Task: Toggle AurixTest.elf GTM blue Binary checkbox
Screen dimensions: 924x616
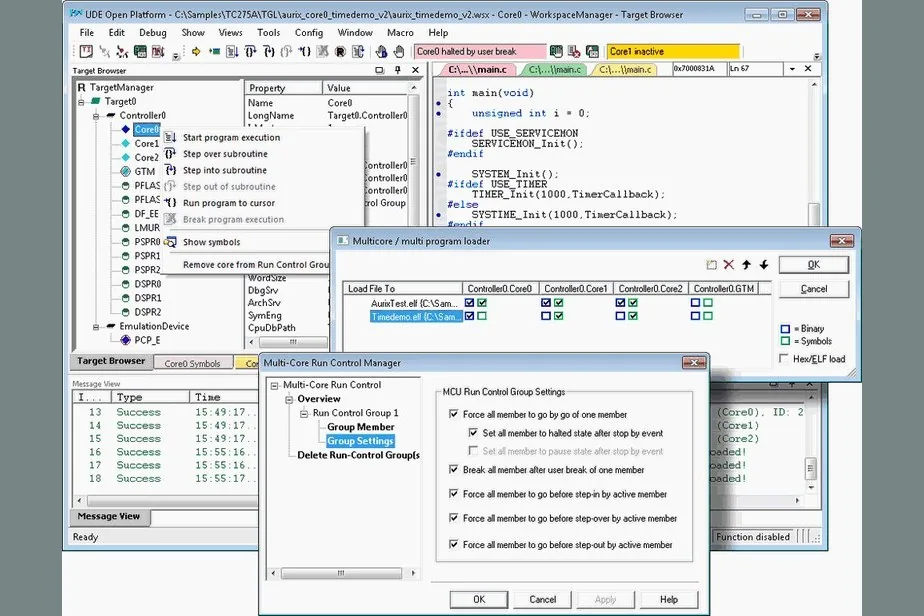Action: [x=695, y=302]
